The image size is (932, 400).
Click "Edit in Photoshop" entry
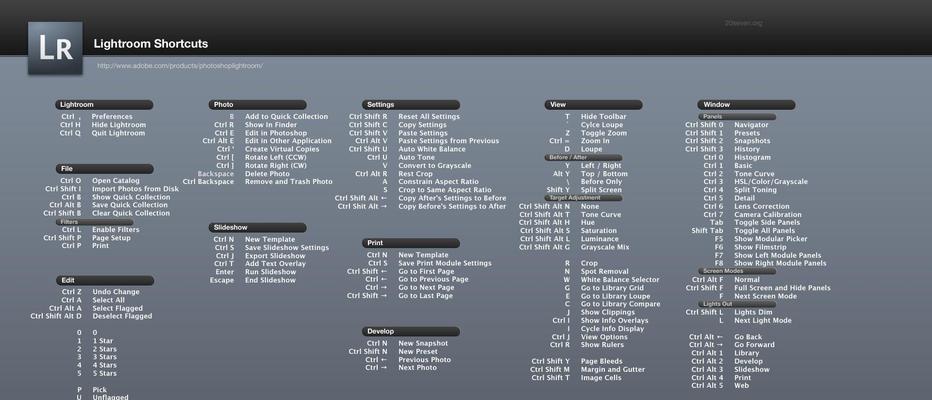coord(276,133)
